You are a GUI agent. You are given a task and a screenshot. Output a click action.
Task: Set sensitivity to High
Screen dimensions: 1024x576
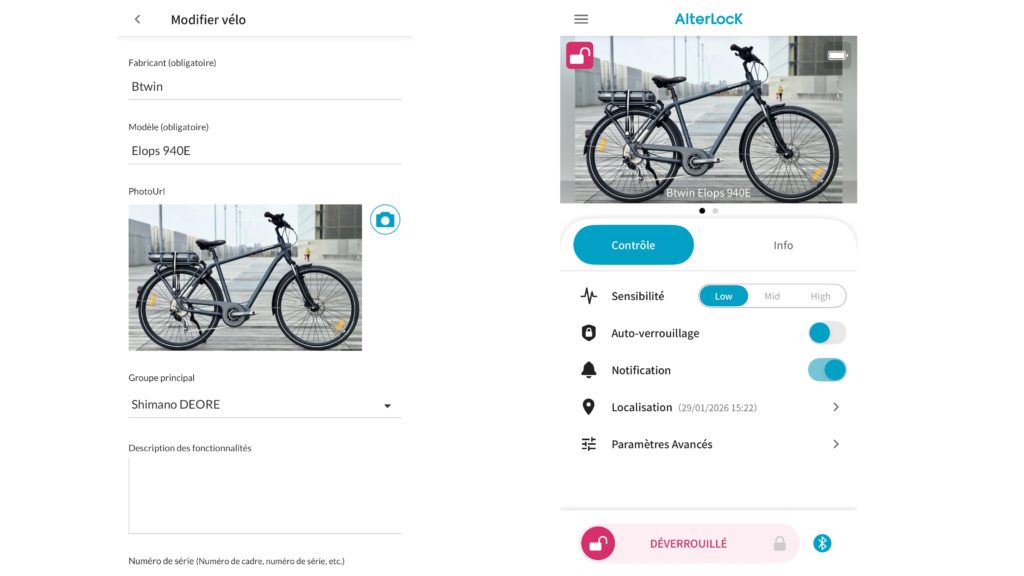[820, 296]
